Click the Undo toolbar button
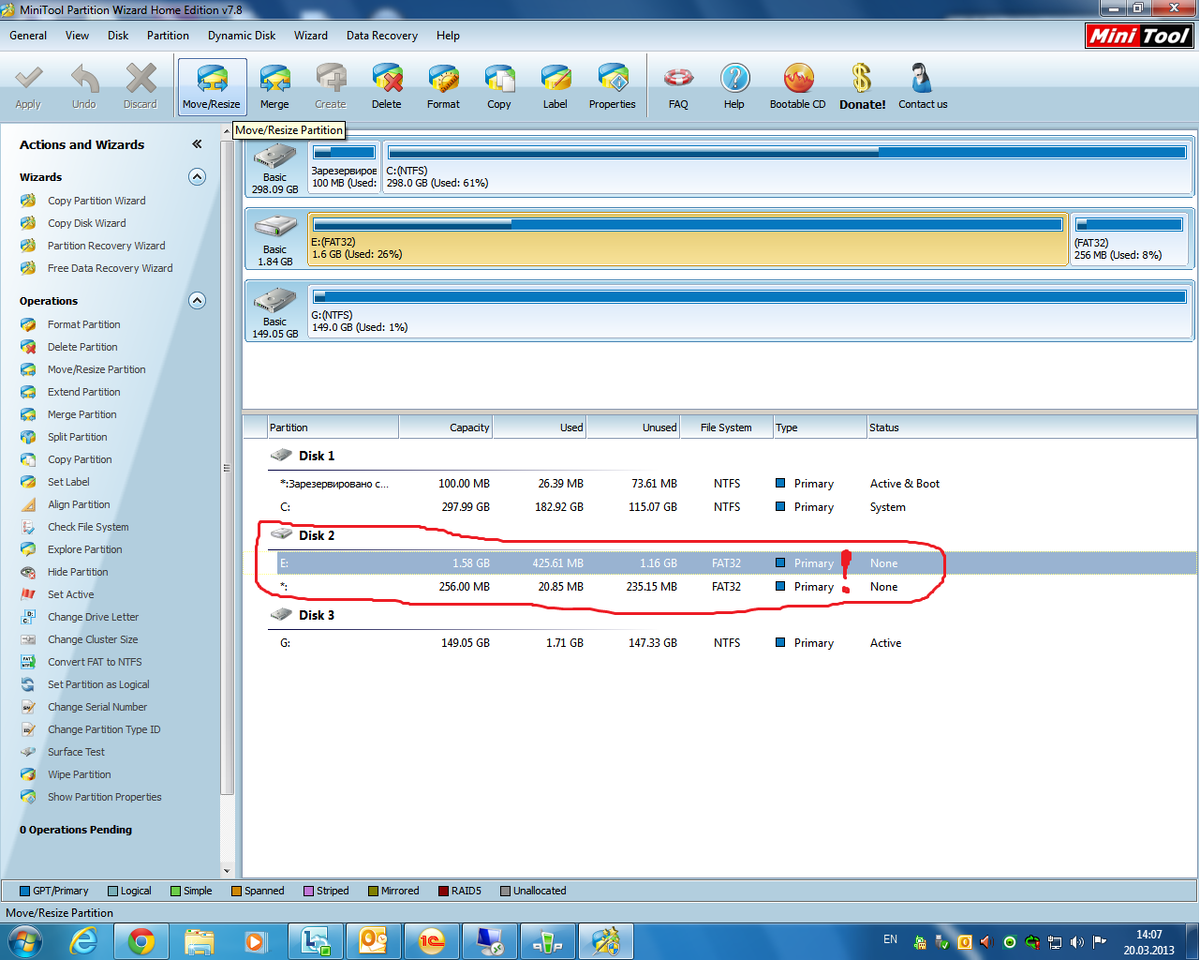The height and width of the screenshot is (960, 1200). [x=84, y=87]
